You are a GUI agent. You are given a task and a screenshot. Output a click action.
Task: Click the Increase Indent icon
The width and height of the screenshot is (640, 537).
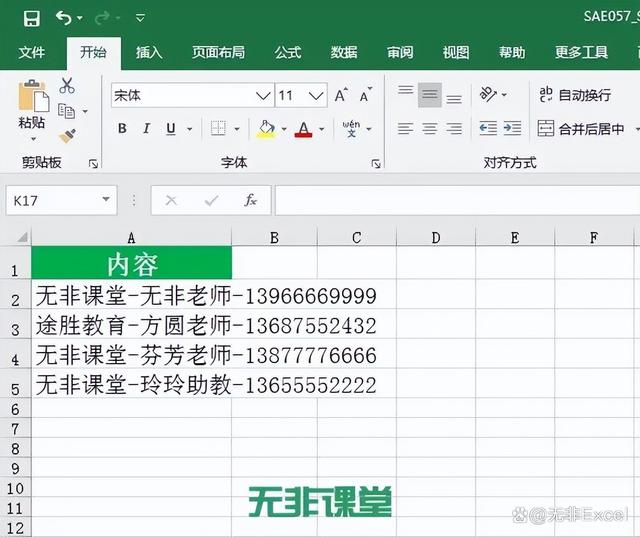(x=513, y=129)
